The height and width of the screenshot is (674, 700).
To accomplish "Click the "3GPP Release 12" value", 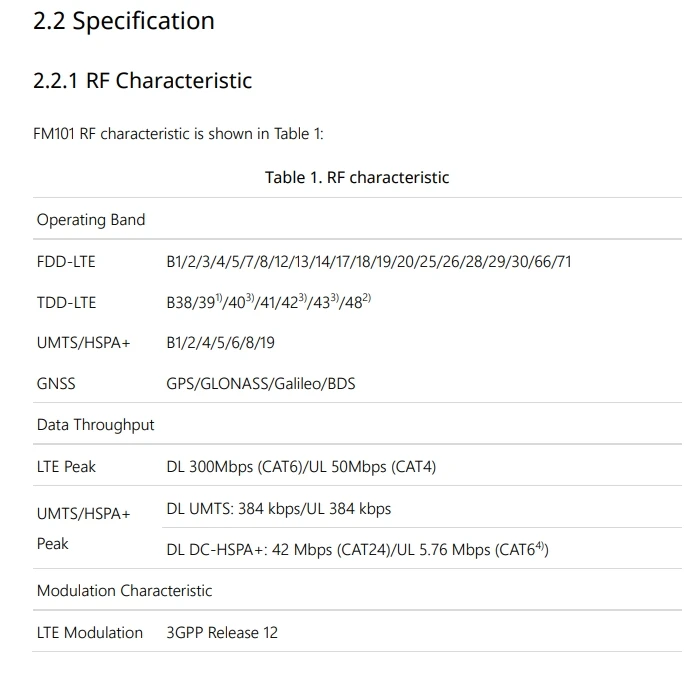I will click(x=222, y=633).
